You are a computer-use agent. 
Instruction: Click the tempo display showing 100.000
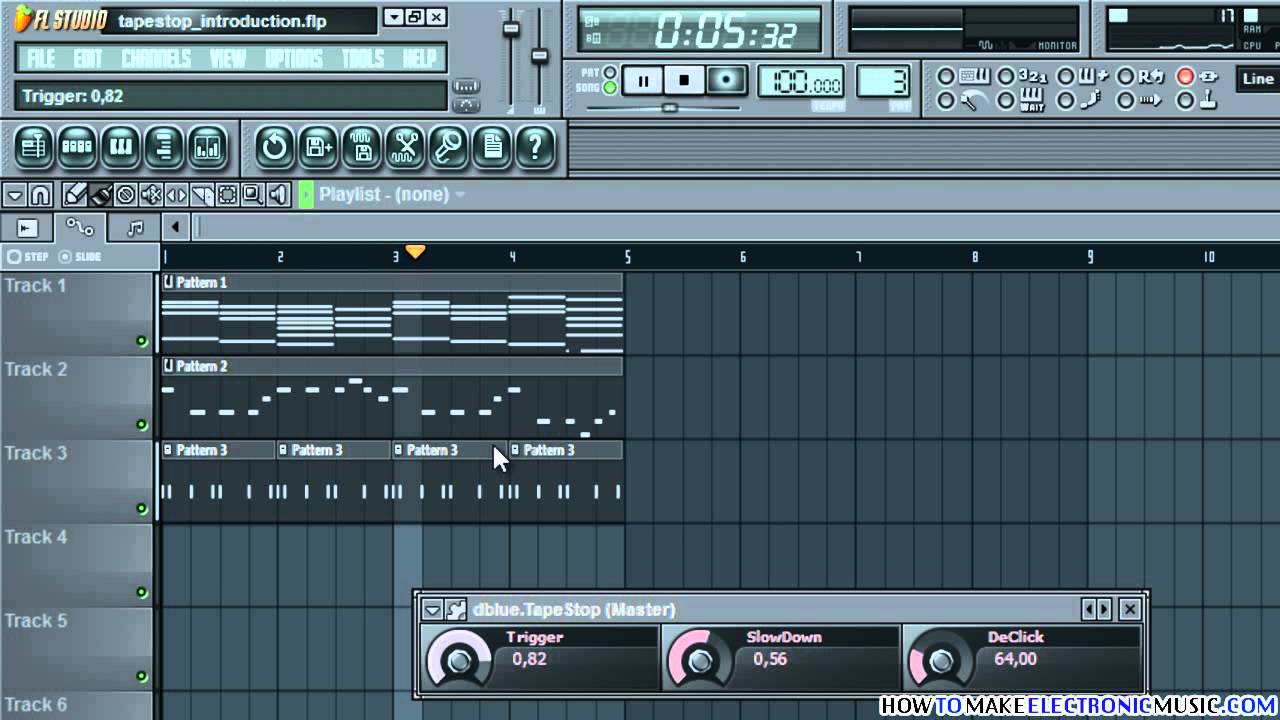[x=801, y=82]
